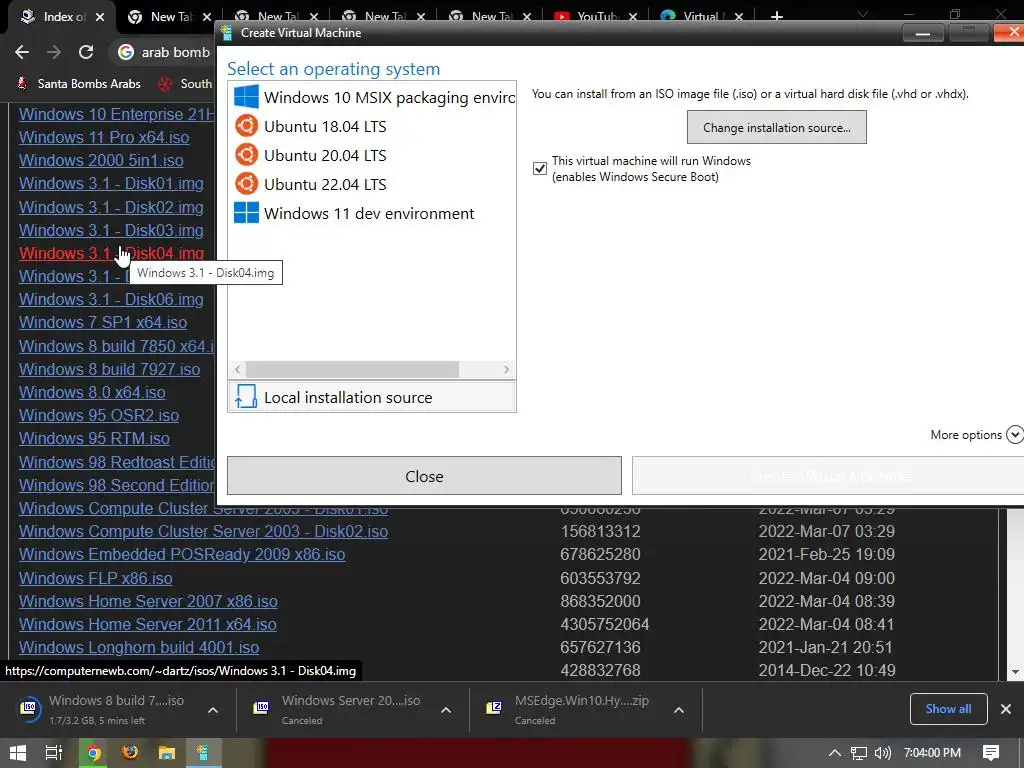Screen dimensions: 1024x768
Task: Download Windows 3.1 - Disk01.img
Action: [111, 184]
